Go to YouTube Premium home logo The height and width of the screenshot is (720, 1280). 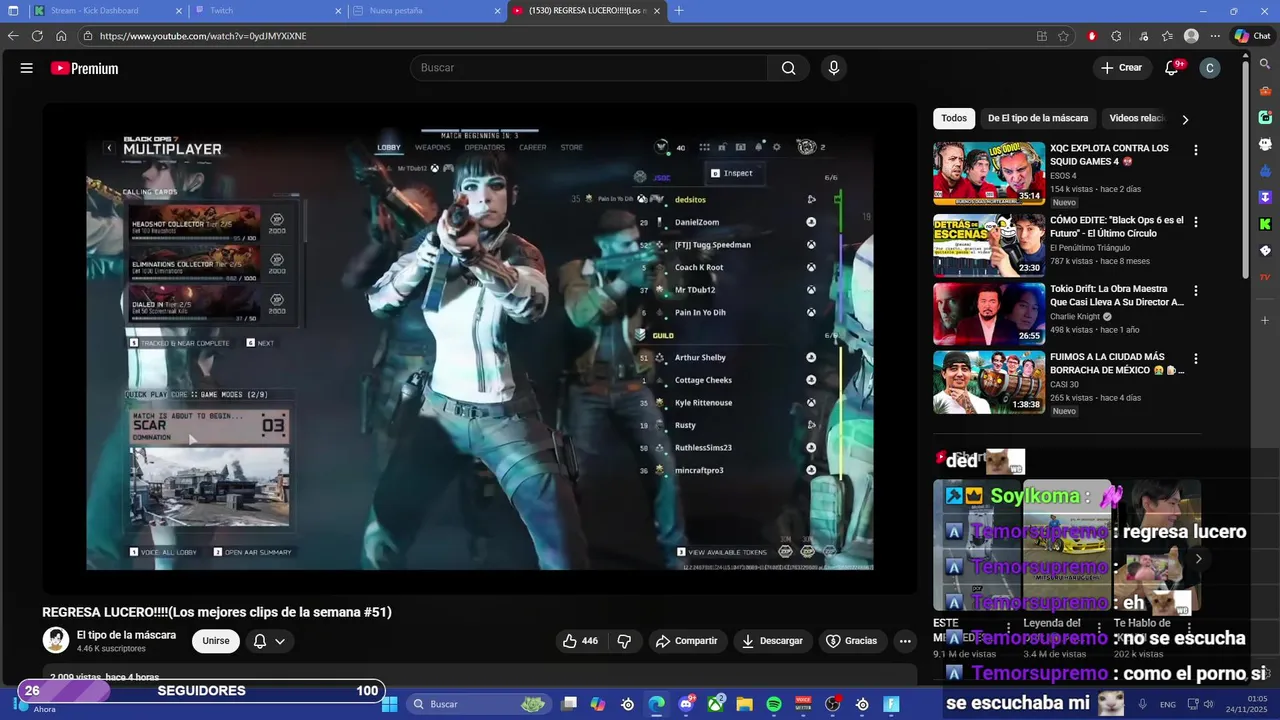[x=85, y=68]
